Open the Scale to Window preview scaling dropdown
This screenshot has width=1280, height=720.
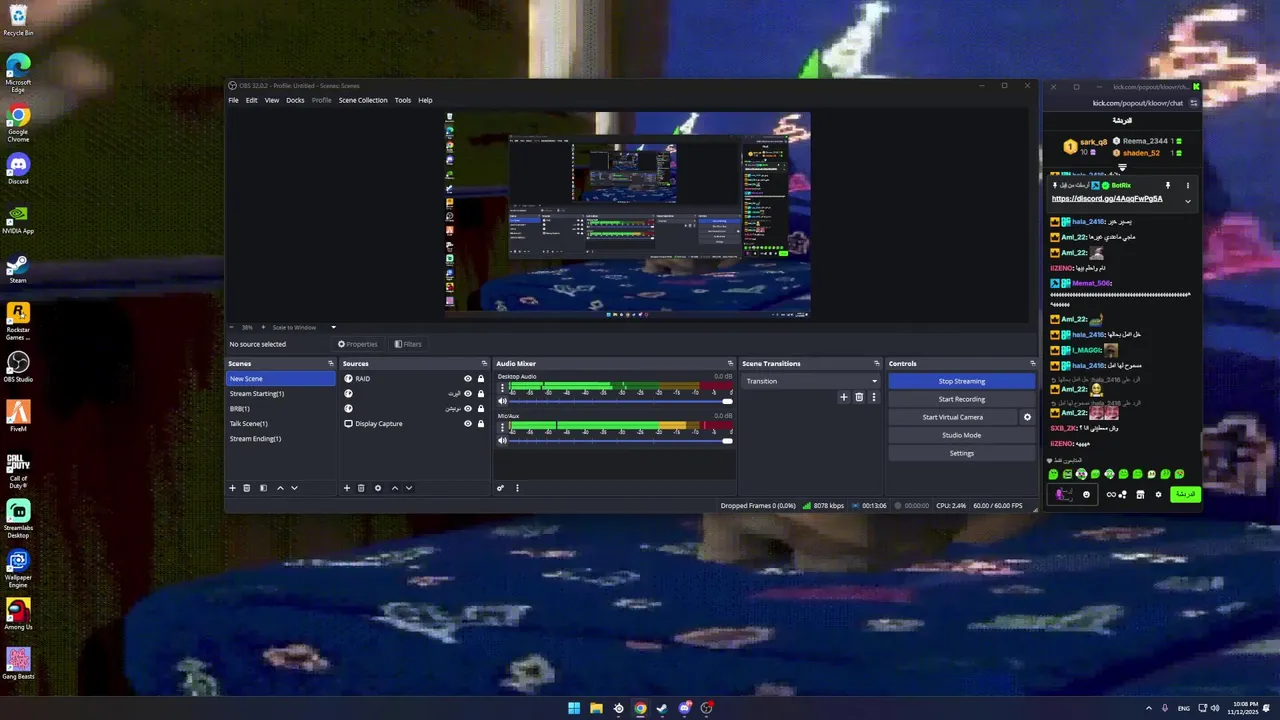[x=304, y=327]
